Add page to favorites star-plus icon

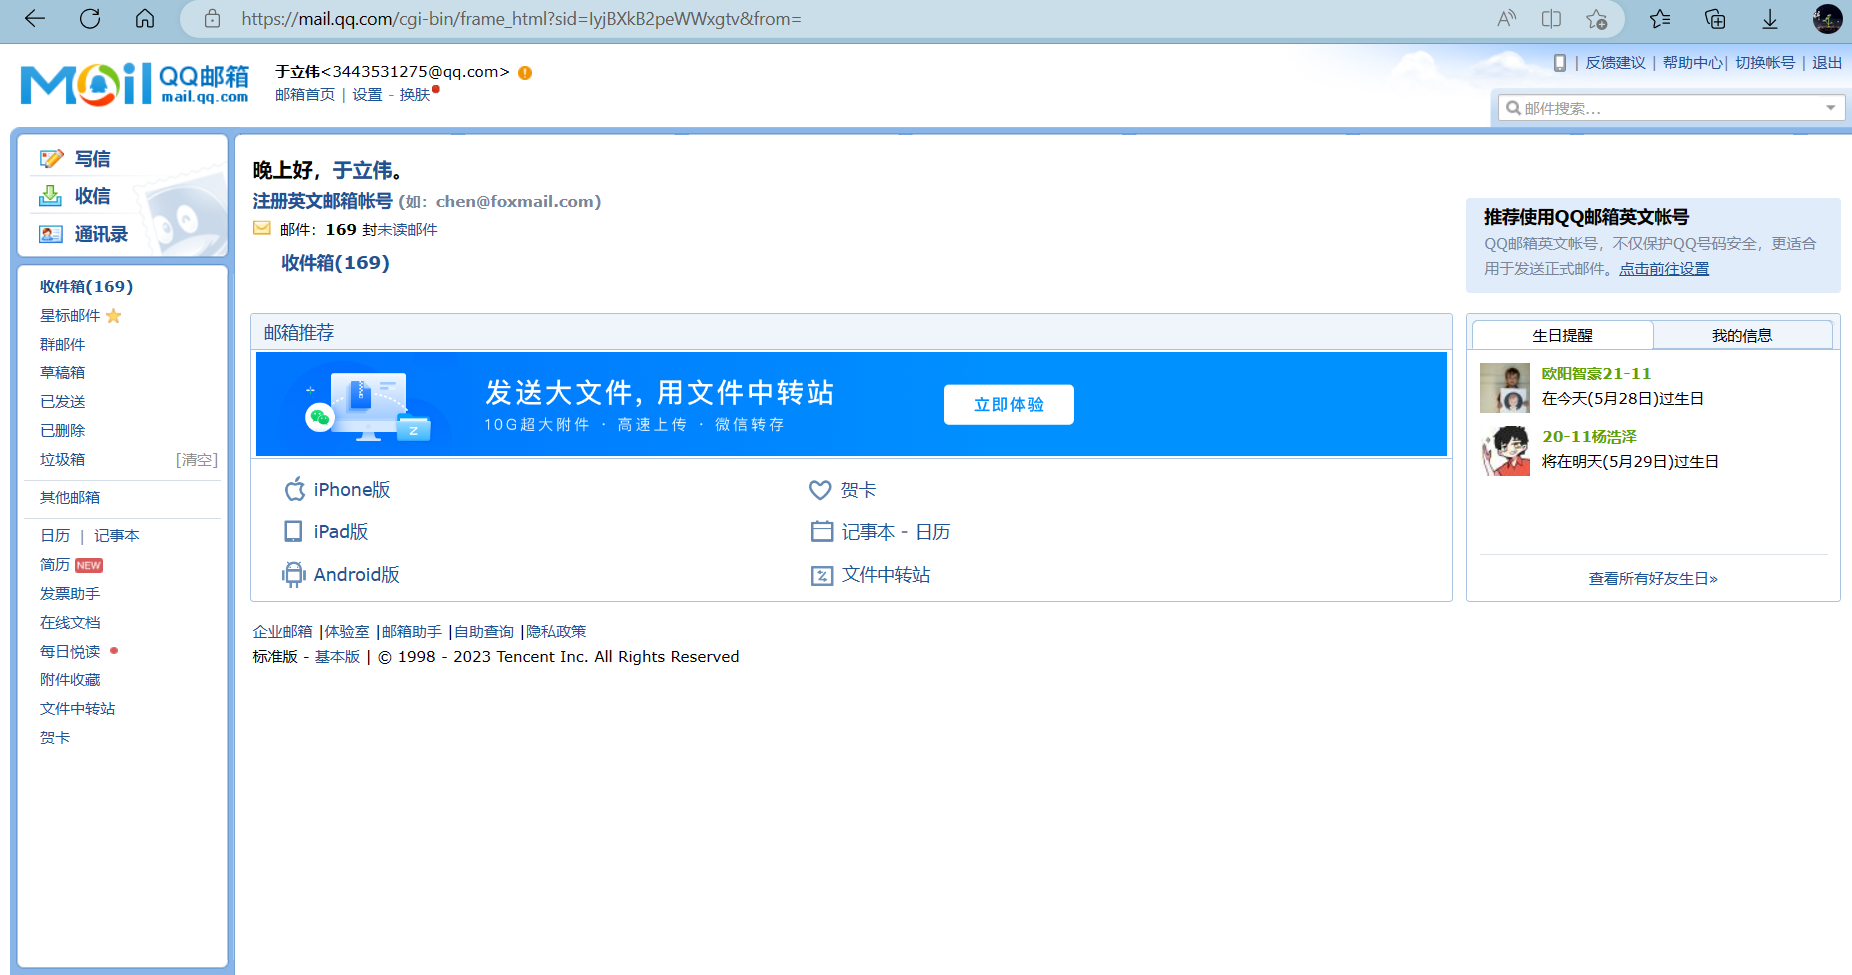(1597, 19)
